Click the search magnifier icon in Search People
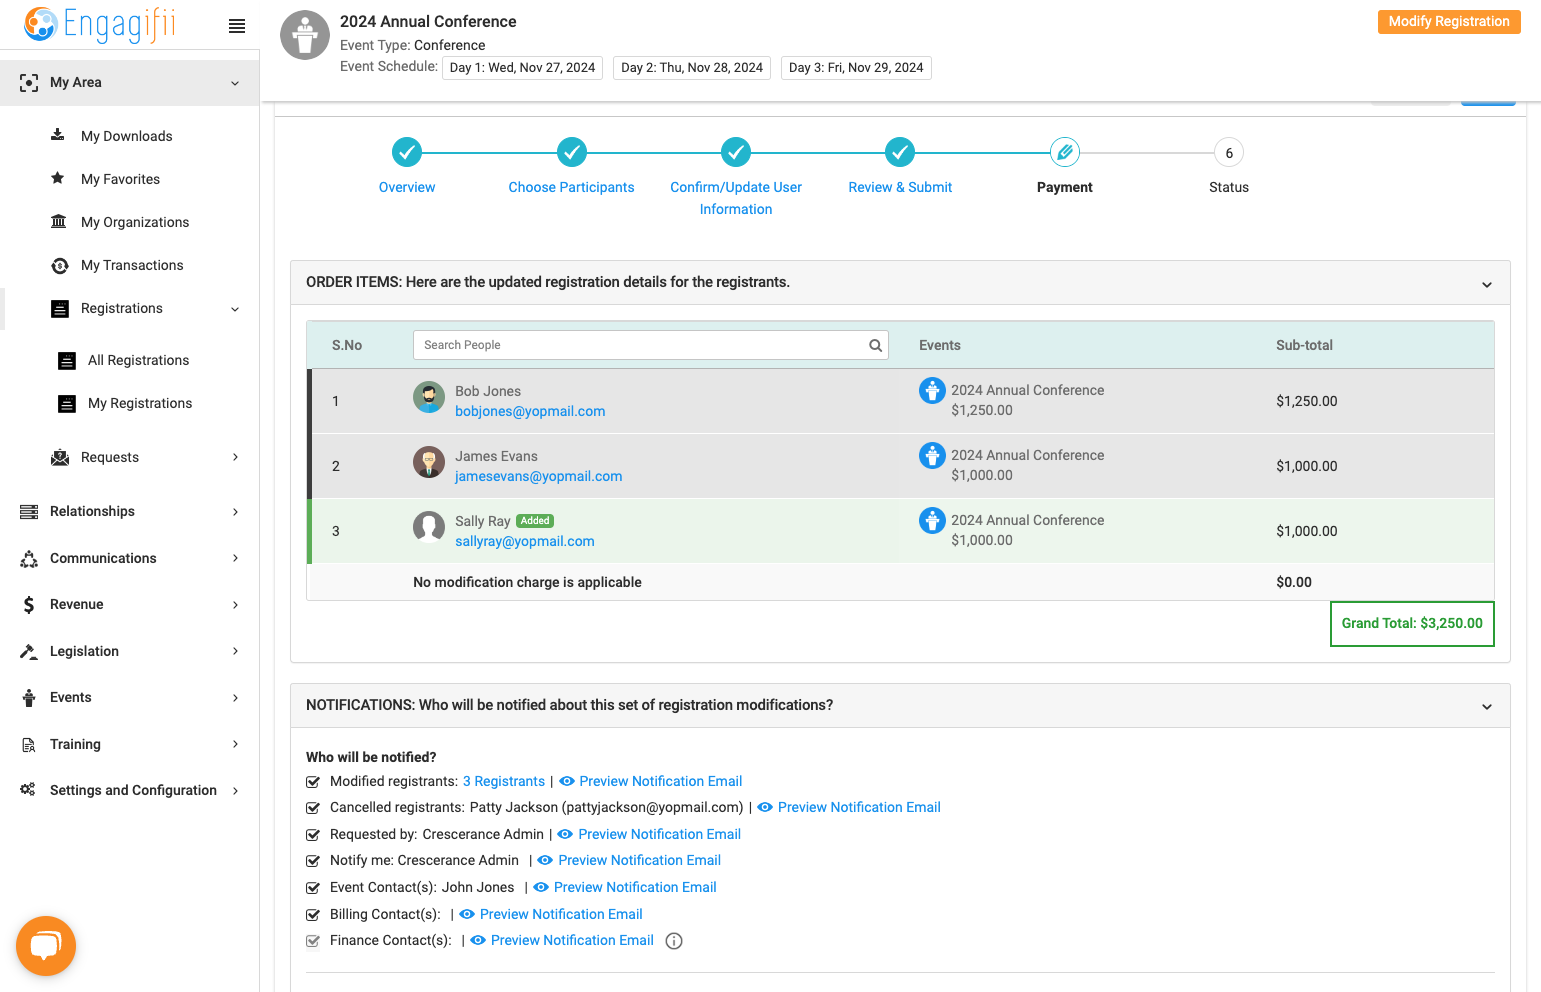Screen dimensions: 1541x992 point(875,345)
